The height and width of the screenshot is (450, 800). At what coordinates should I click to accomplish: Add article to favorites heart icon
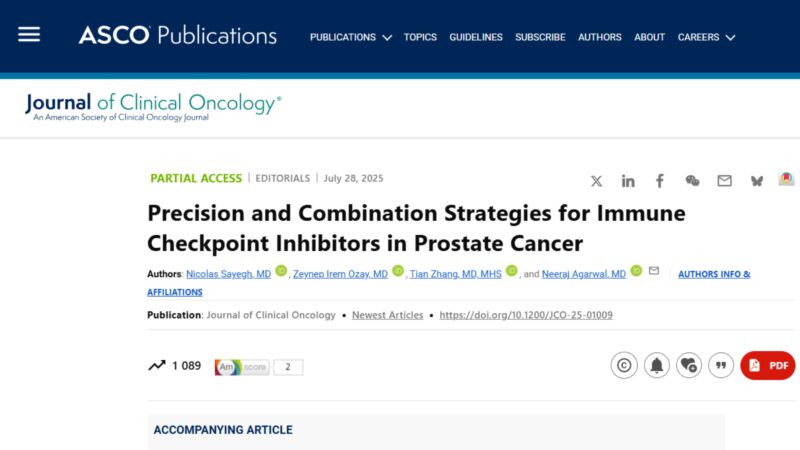(689, 365)
